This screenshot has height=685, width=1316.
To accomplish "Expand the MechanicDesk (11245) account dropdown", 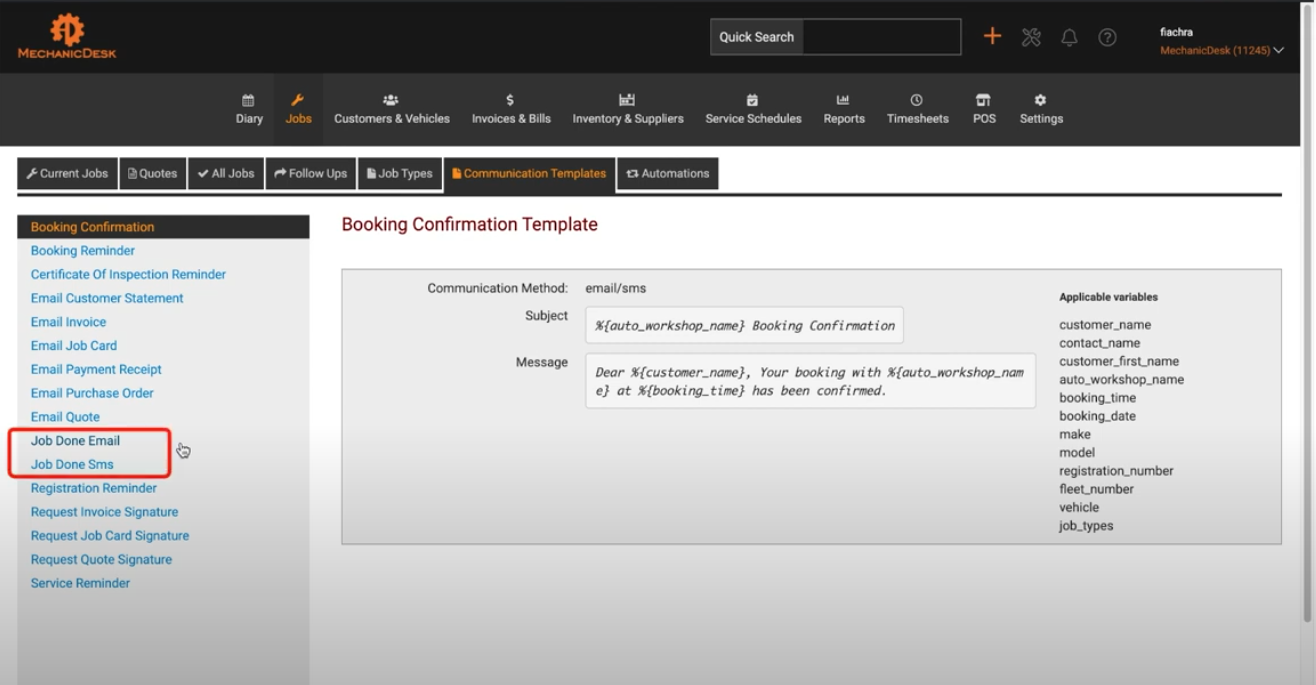I will [x=1222, y=50].
